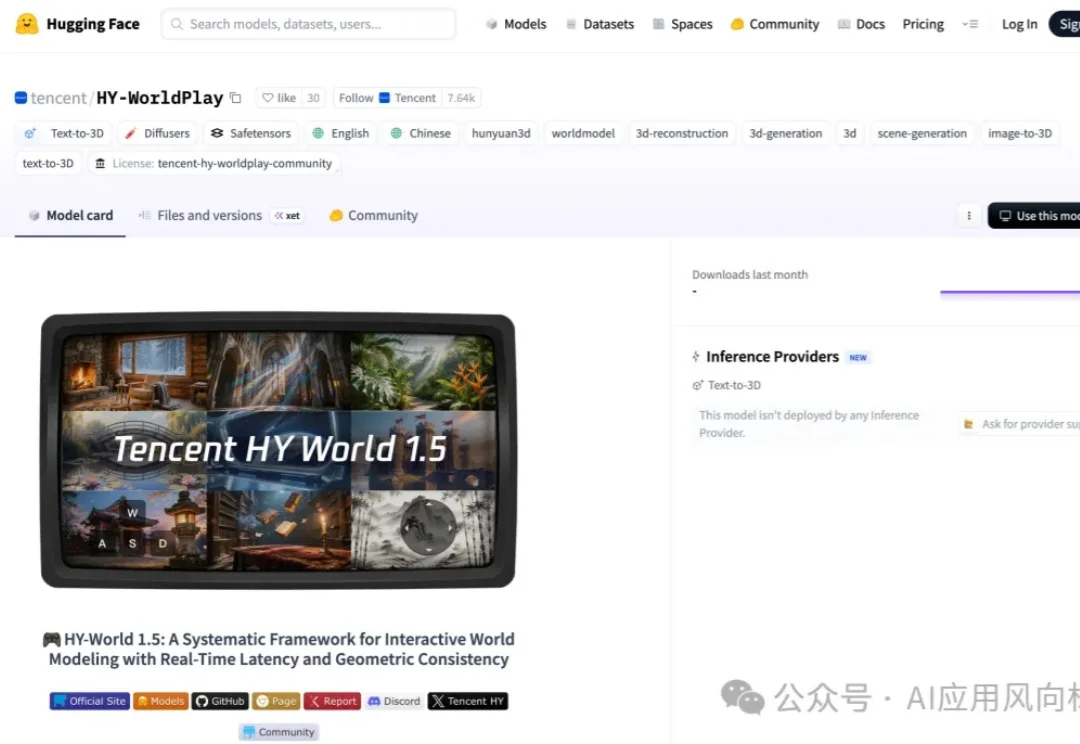Go to the Datasets page
The image size is (1080, 744).
(599, 24)
